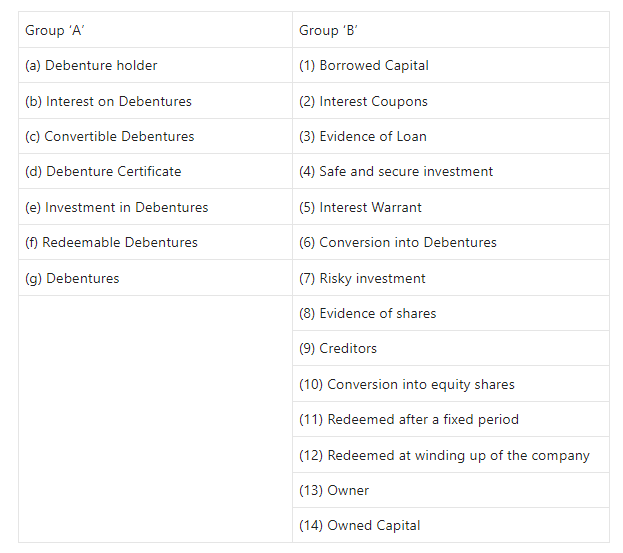Image resolution: width=623 pixels, height=553 pixels.
Task: Click the Borrowed Capital option
Action: point(451,65)
